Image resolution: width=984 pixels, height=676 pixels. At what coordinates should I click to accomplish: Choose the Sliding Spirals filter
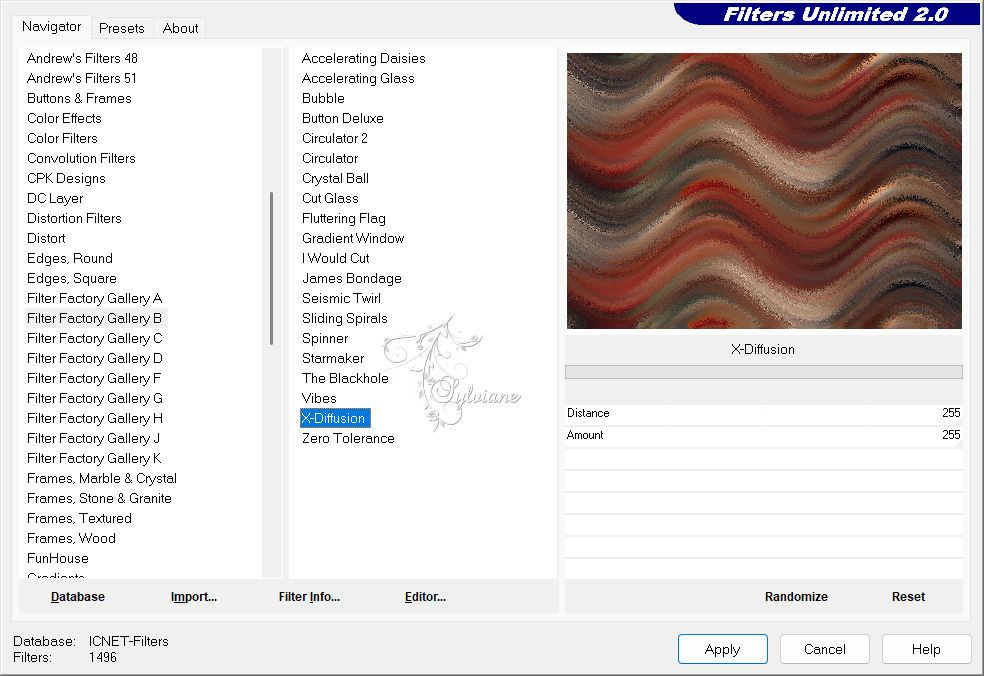345,319
